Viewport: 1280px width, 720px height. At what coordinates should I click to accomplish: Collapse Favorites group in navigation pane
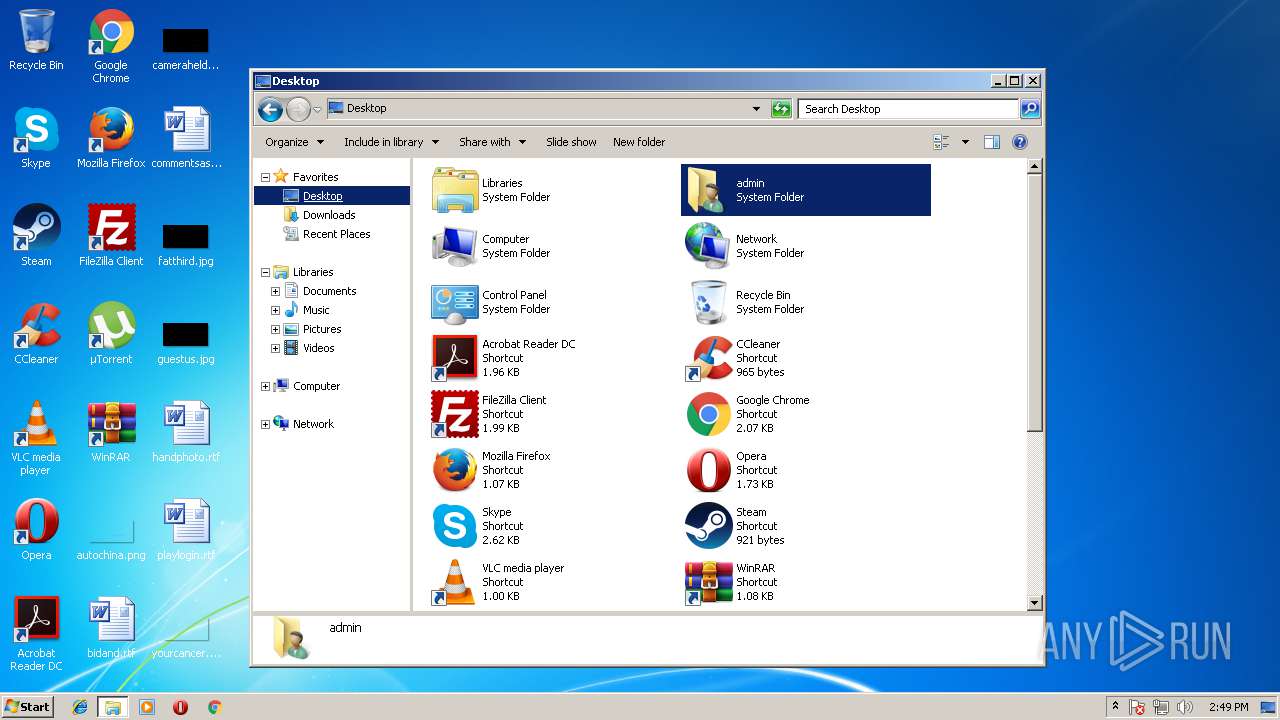[x=265, y=177]
